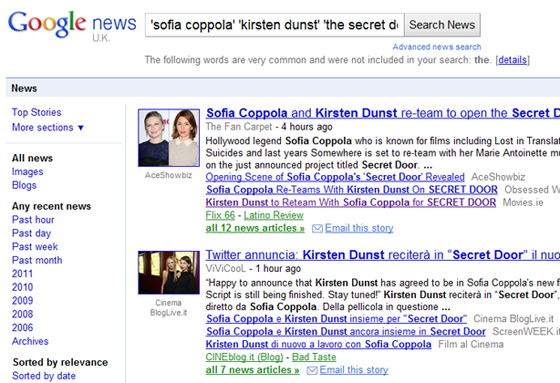Screen dimensions: 560x383
Task: Open the details link about excluded words
Action: click(x=512, y=60)
